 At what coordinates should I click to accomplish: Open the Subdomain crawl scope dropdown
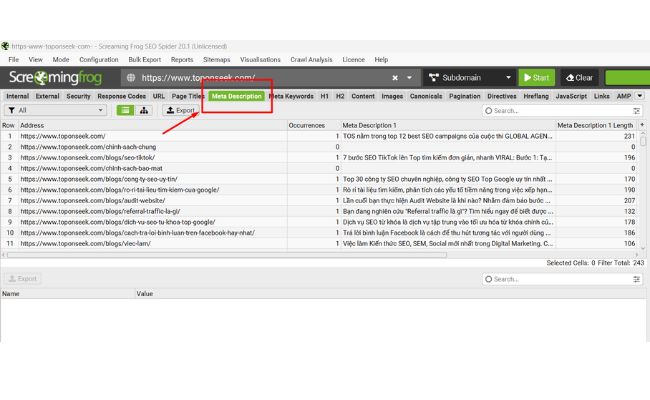[x=469, y=77]
